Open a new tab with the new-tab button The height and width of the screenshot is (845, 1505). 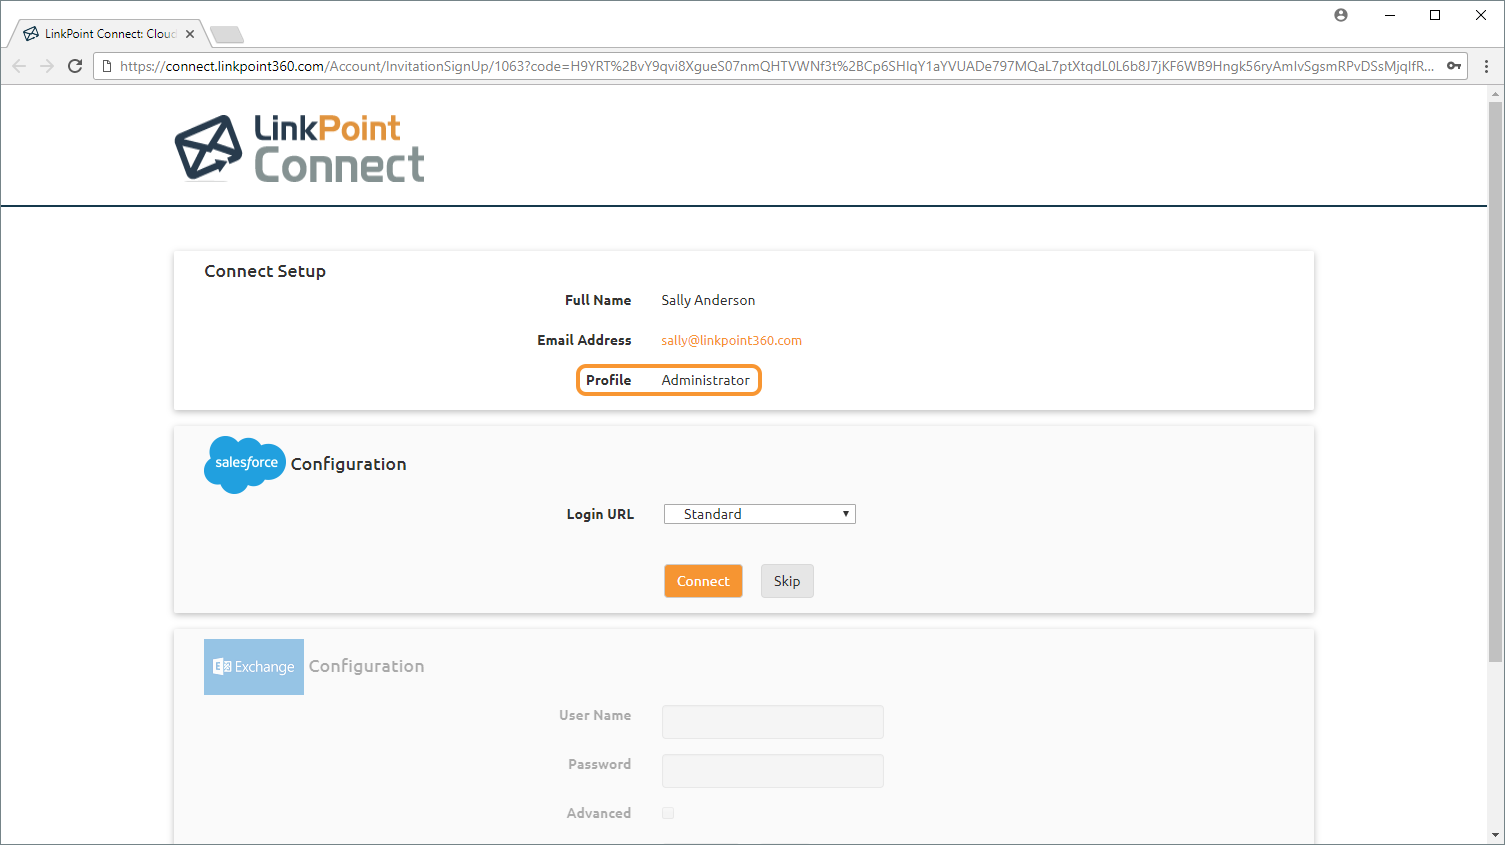[227, 35]
